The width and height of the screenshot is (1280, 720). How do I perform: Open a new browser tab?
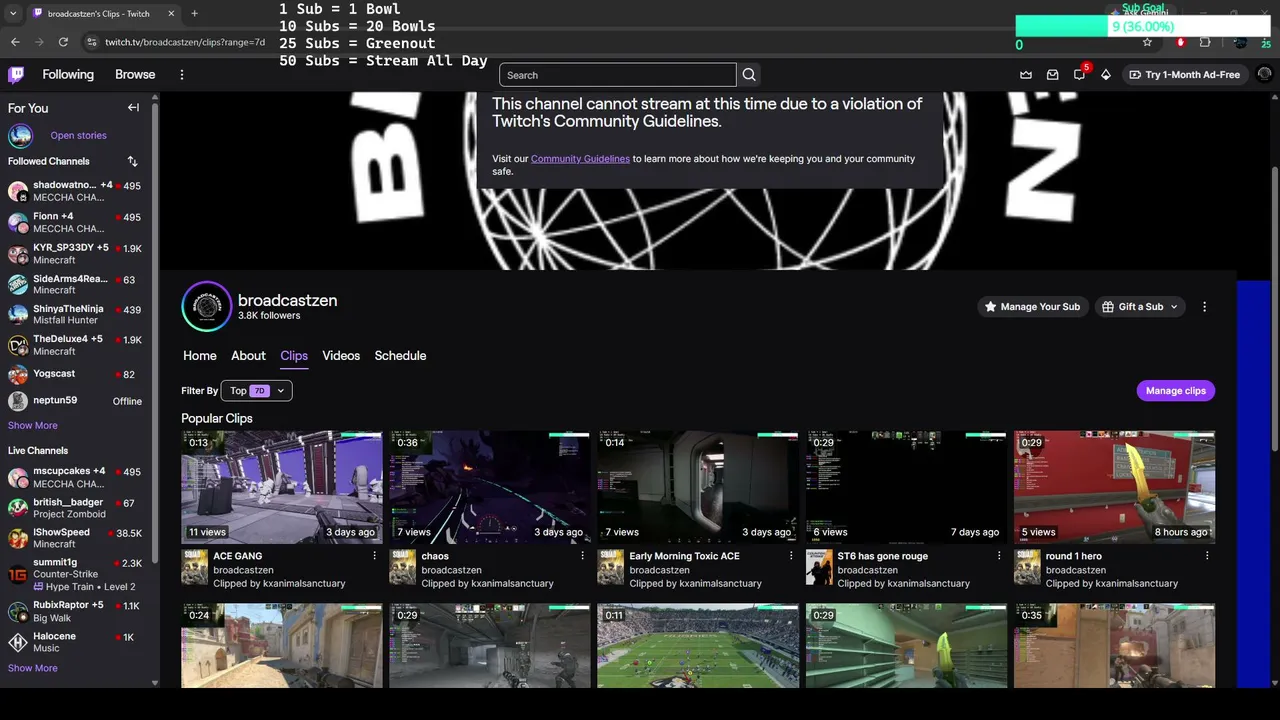click(194, 14)
